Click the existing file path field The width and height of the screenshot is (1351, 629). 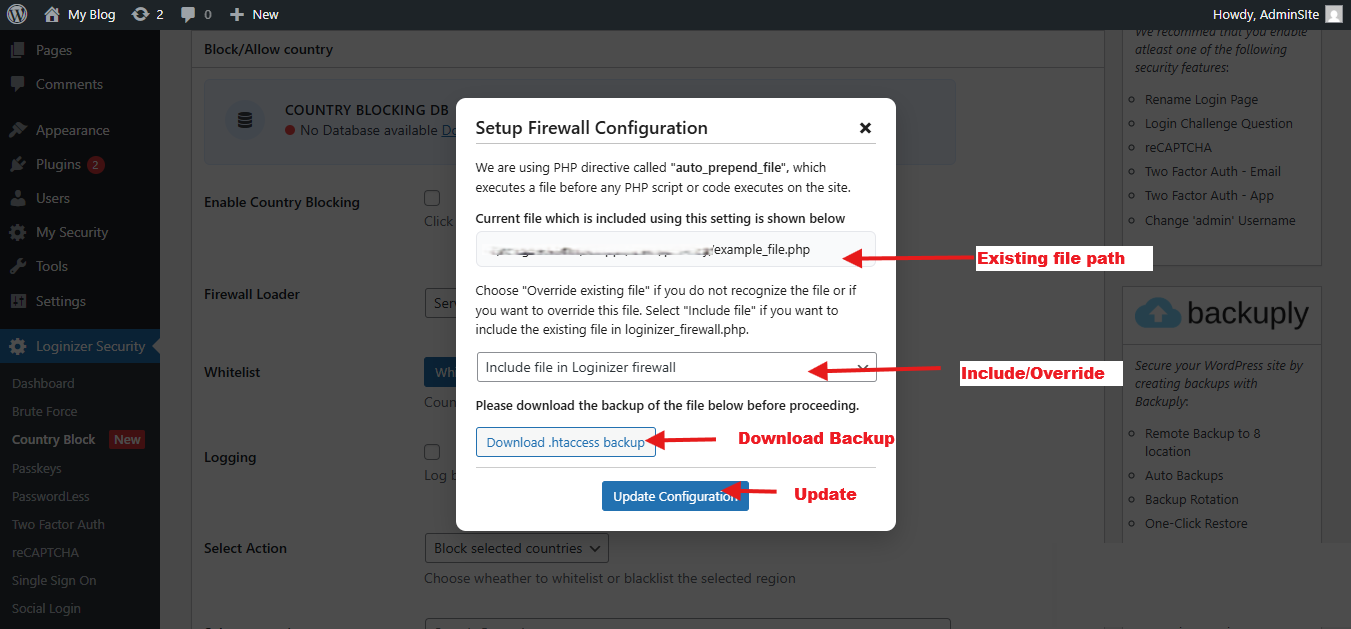point(676,249)
